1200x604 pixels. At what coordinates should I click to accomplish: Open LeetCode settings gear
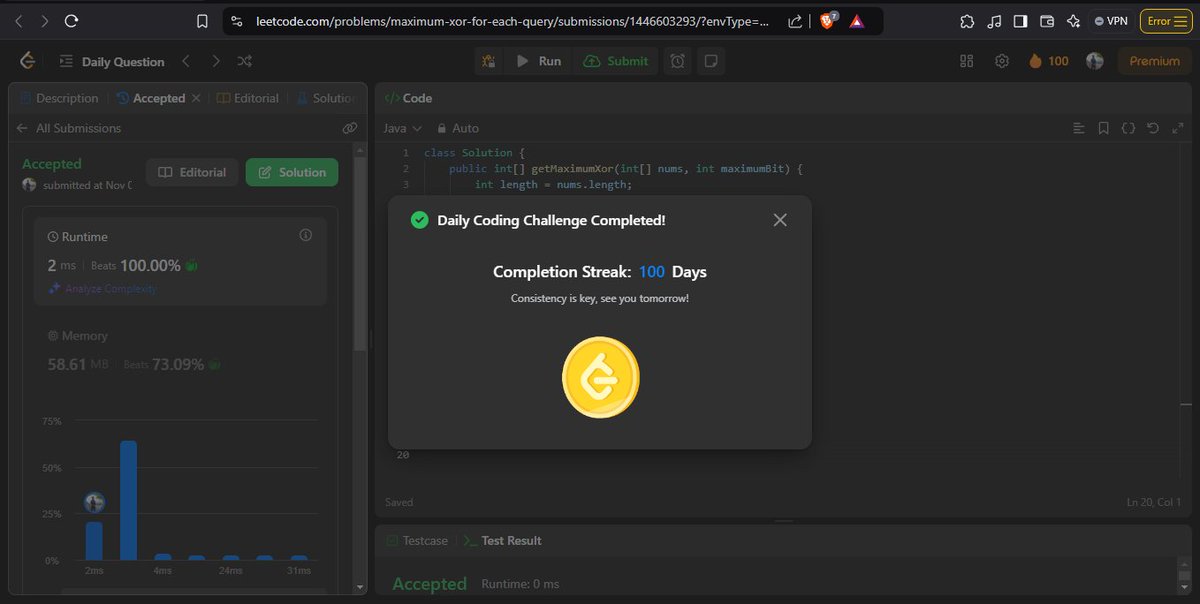pyautogui.click(x=1001, y=61)
